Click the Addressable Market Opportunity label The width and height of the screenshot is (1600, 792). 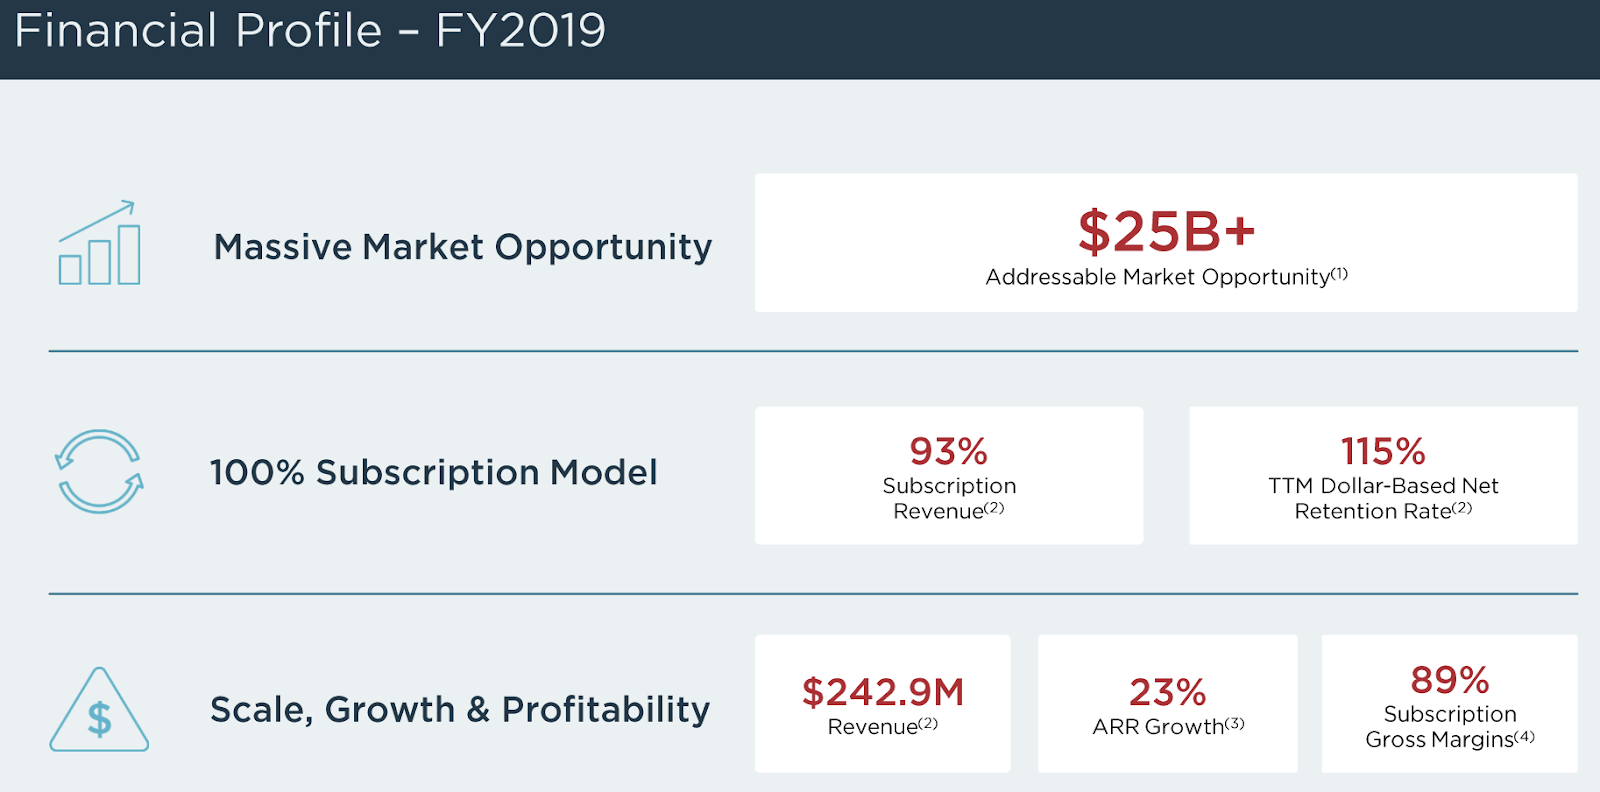pyautogui.click(x=1158, y=277)
